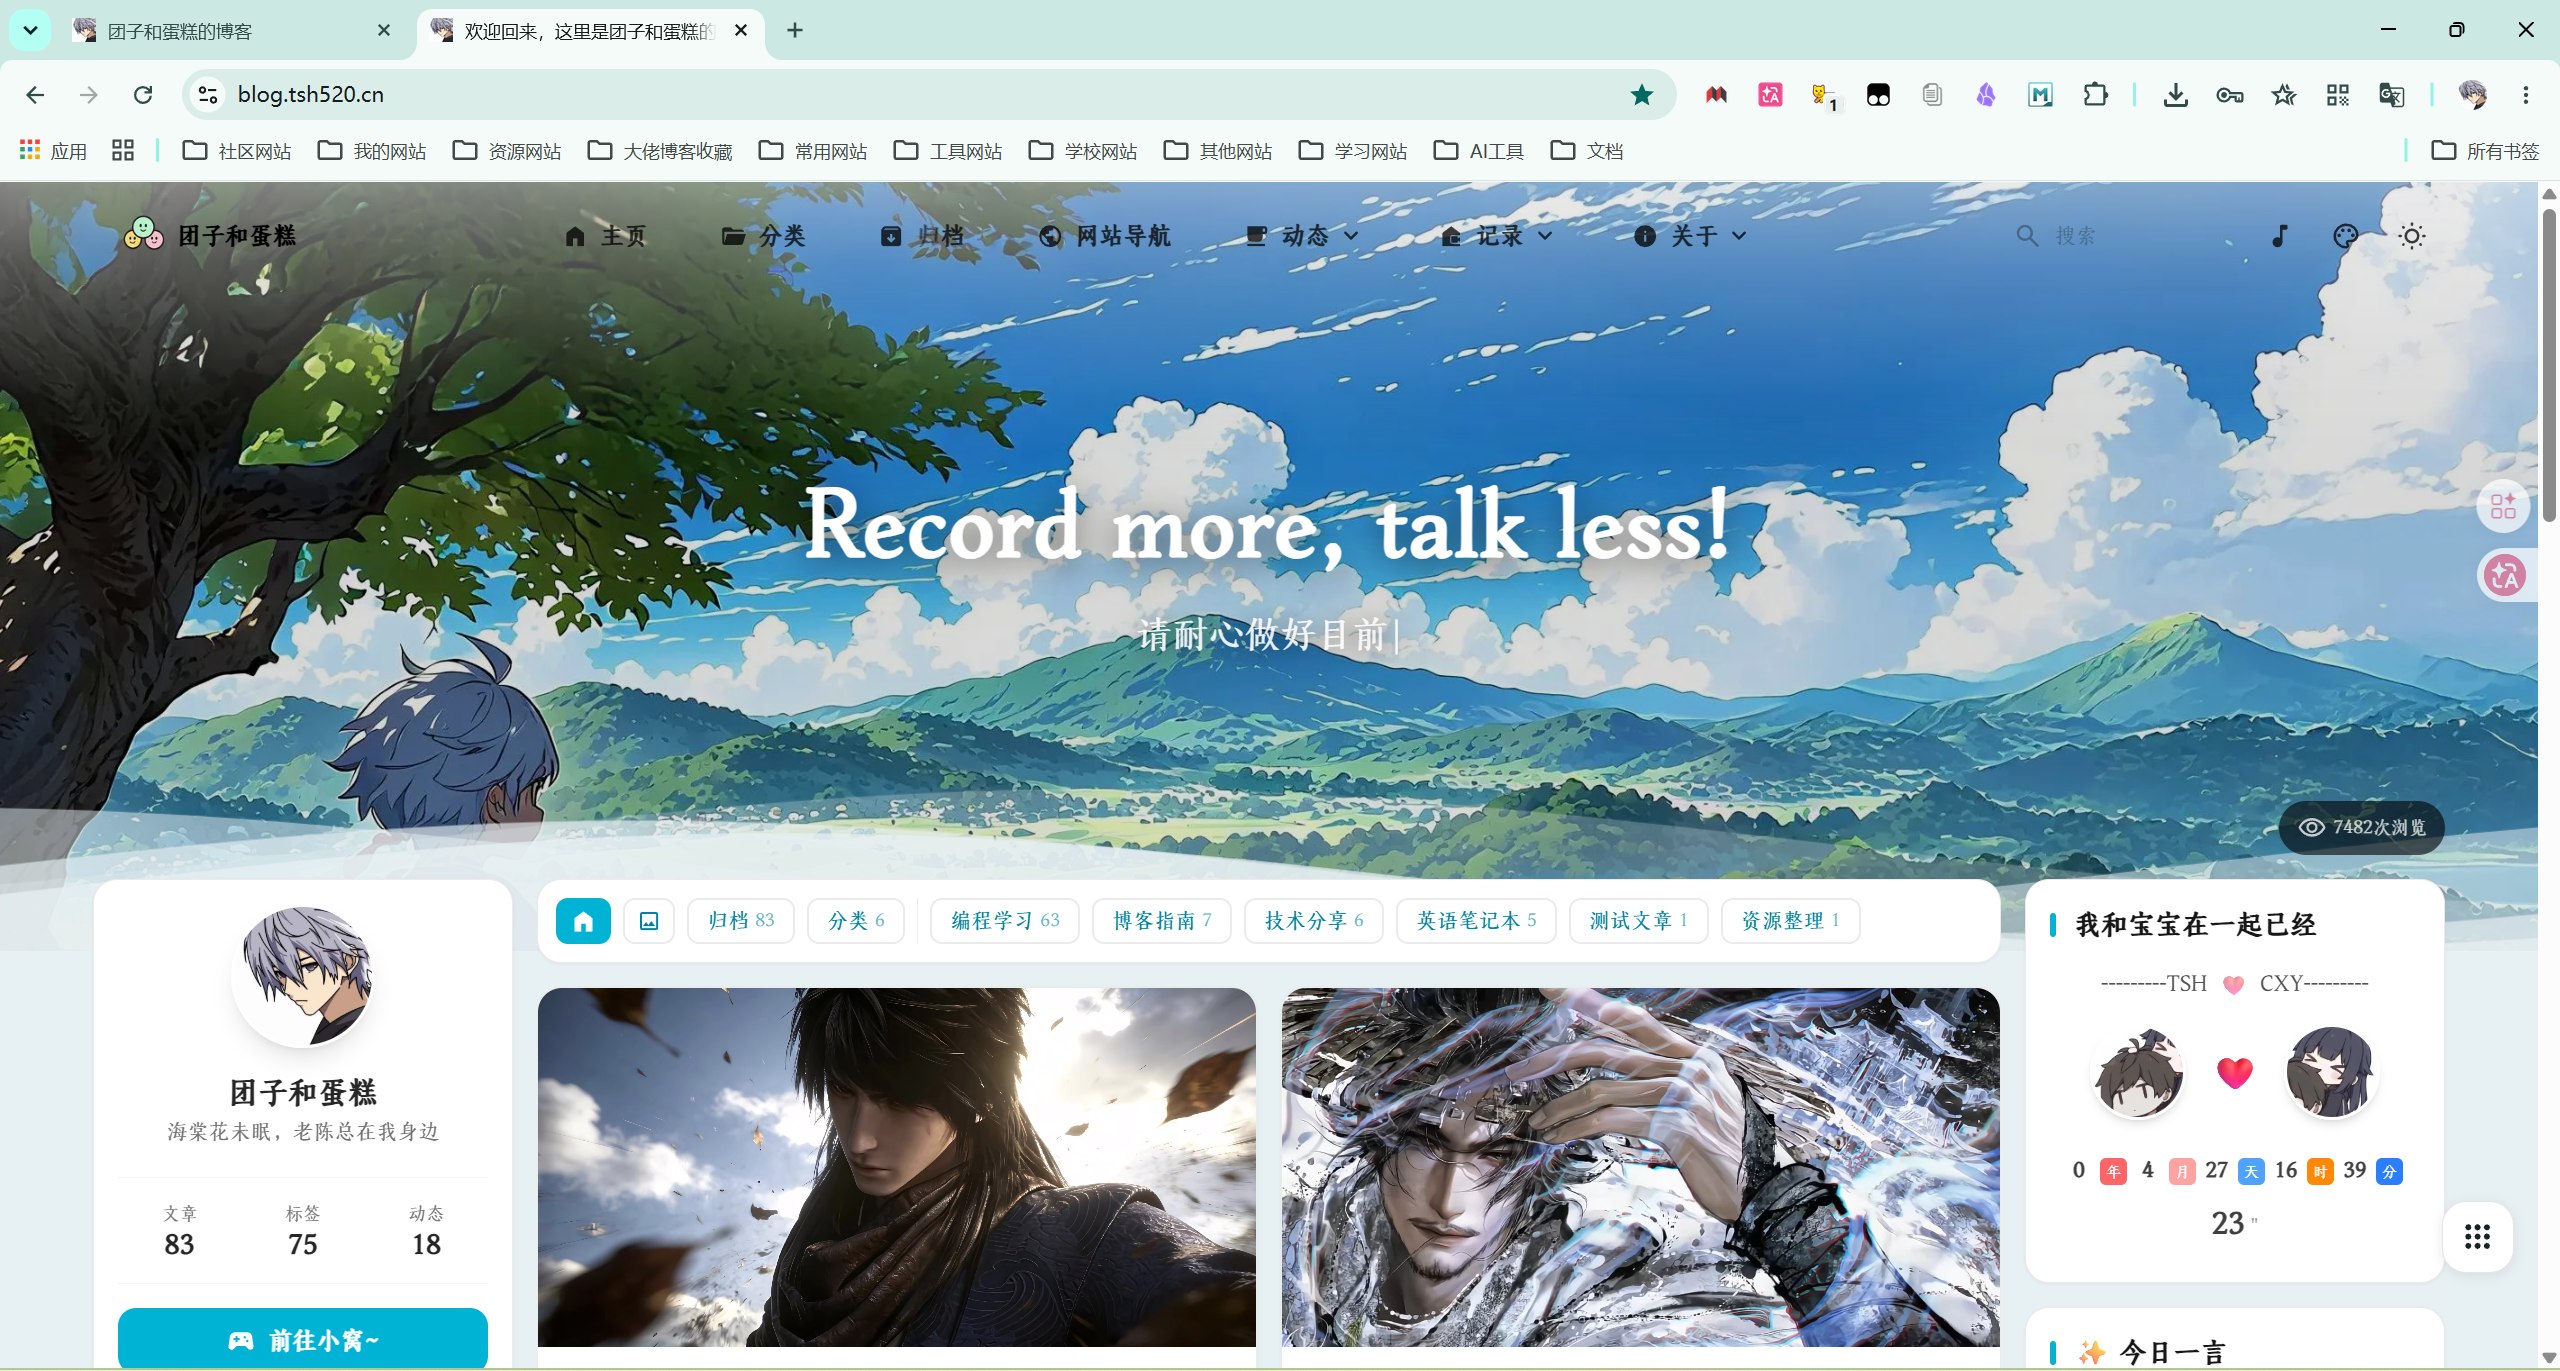This screenshot has width=2560, height=1371.
Task: Open the 社区网站 bookmark folder
Action: (237, 151)
